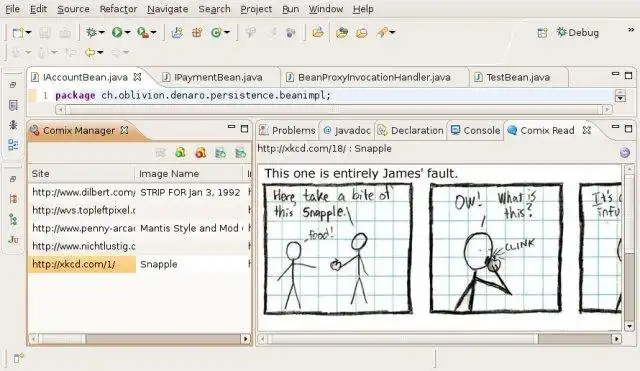Click the comic viewer horizontal scrollbar thumb
640x371 pixels.
pyautogui.click(x=402, y=339)
